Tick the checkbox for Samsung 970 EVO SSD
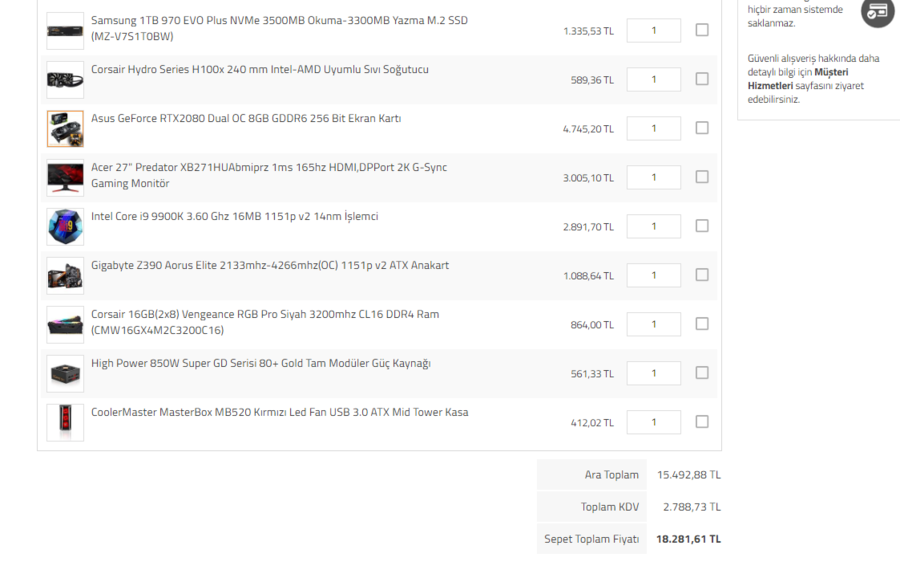900x574 pixels. click(x=702, y=30)
